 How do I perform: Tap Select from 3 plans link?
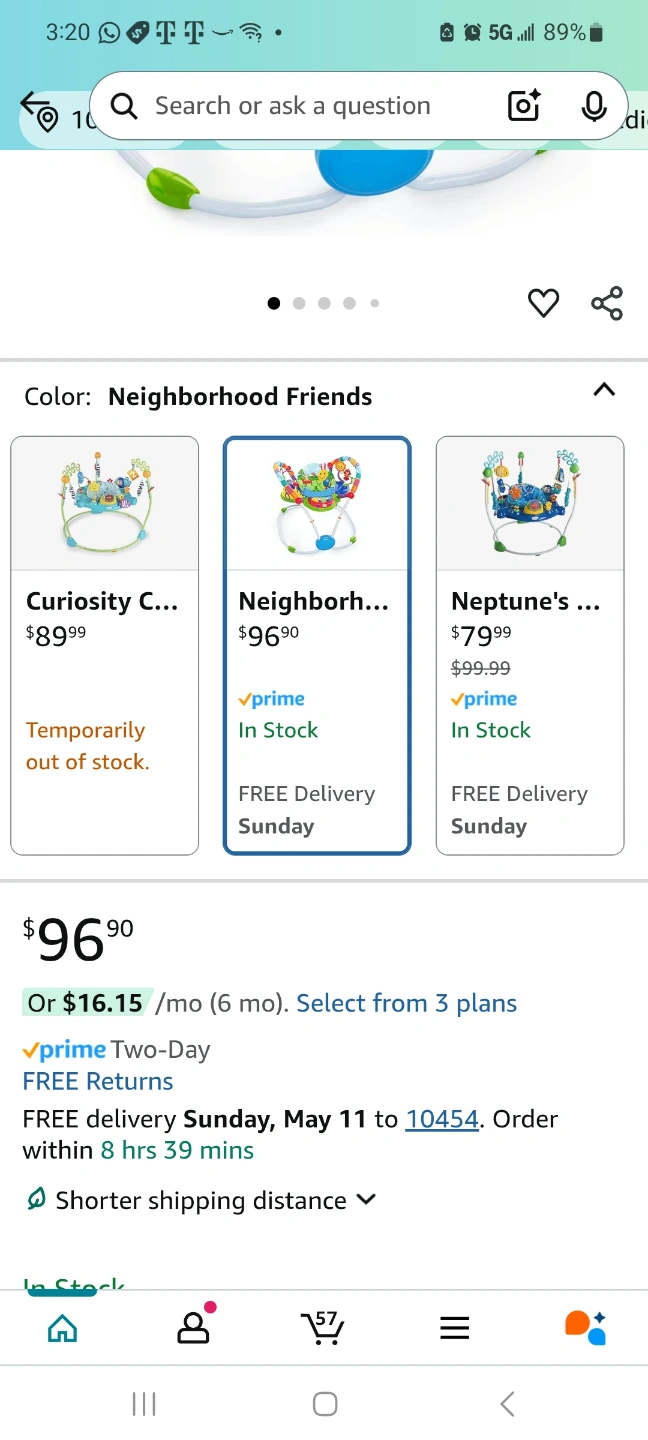point(406,1003)
